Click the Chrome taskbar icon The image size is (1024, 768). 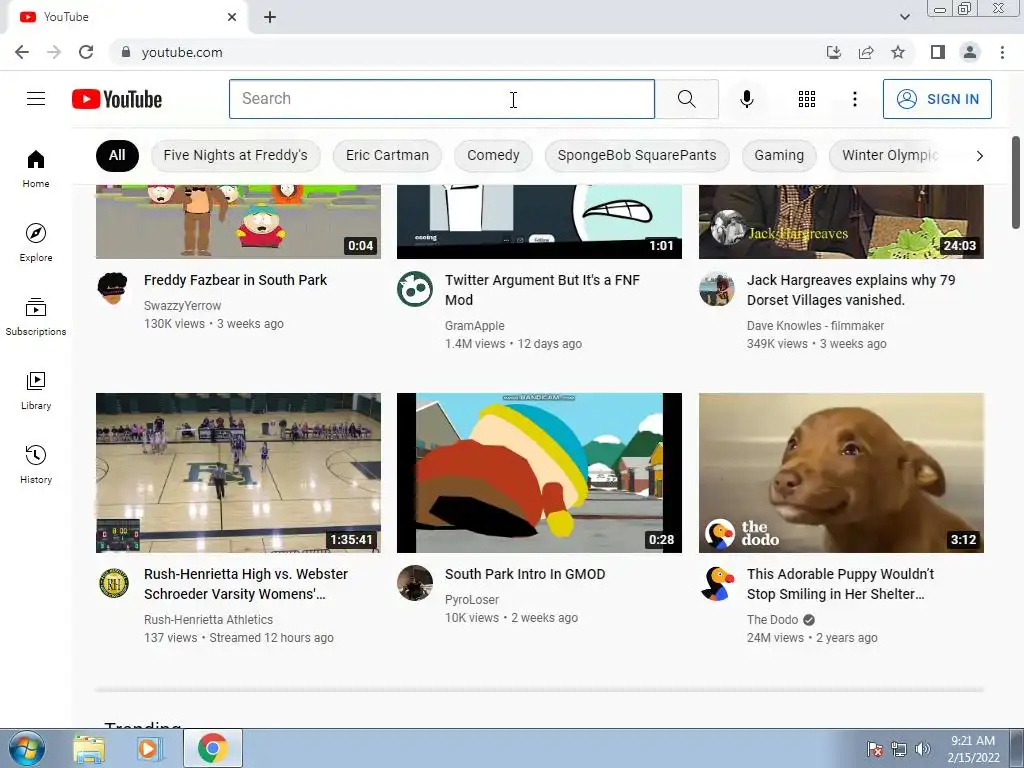[212, 748]
